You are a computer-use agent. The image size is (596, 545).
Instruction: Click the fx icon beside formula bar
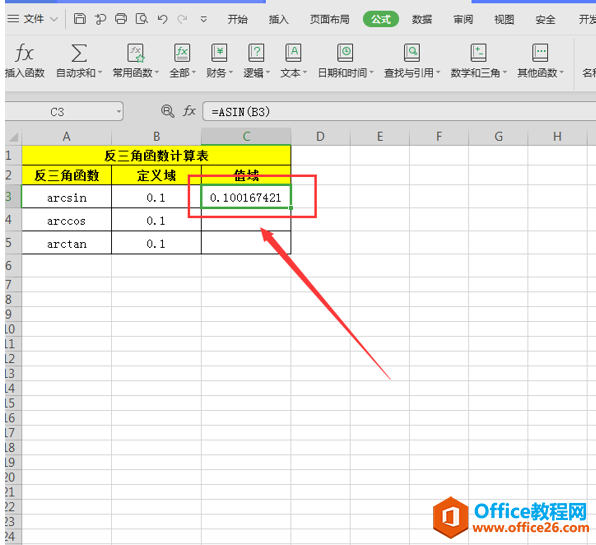click(x=189, y=111)
